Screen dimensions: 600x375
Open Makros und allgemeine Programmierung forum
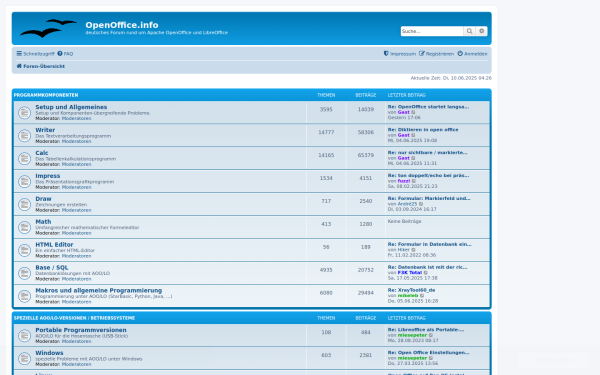(99, 290)
